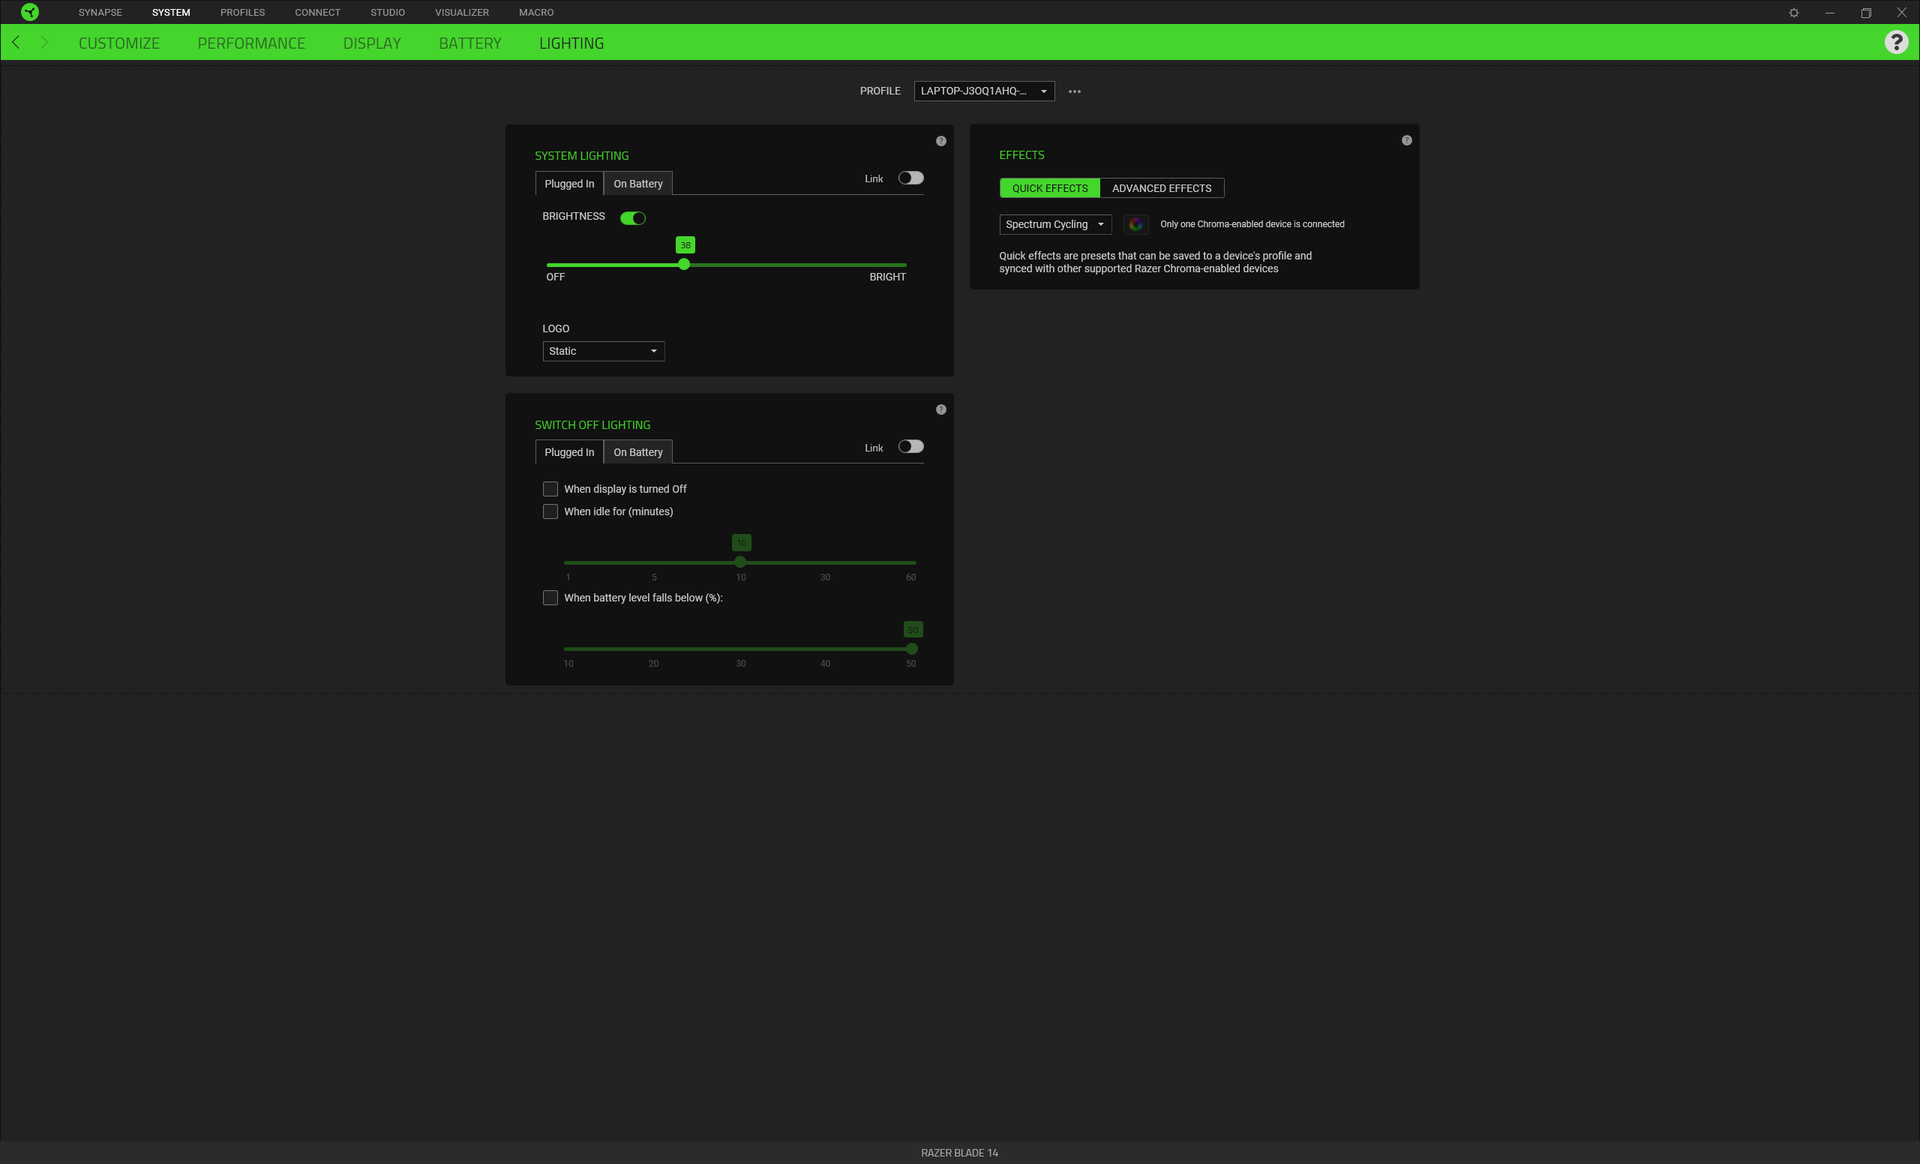Click Switch Off Lighting help icon

941,410
